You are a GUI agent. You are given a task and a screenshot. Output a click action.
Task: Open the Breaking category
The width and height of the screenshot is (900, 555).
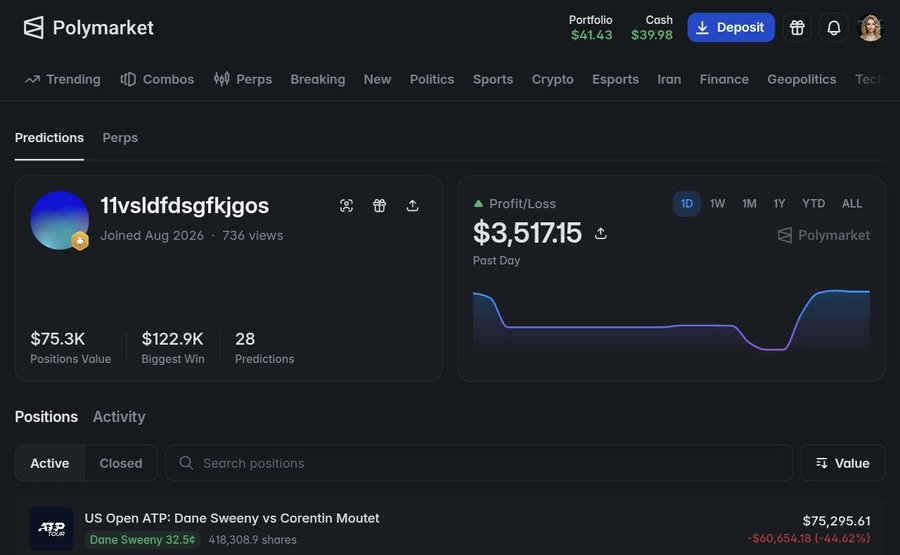(x=317, y=79)
